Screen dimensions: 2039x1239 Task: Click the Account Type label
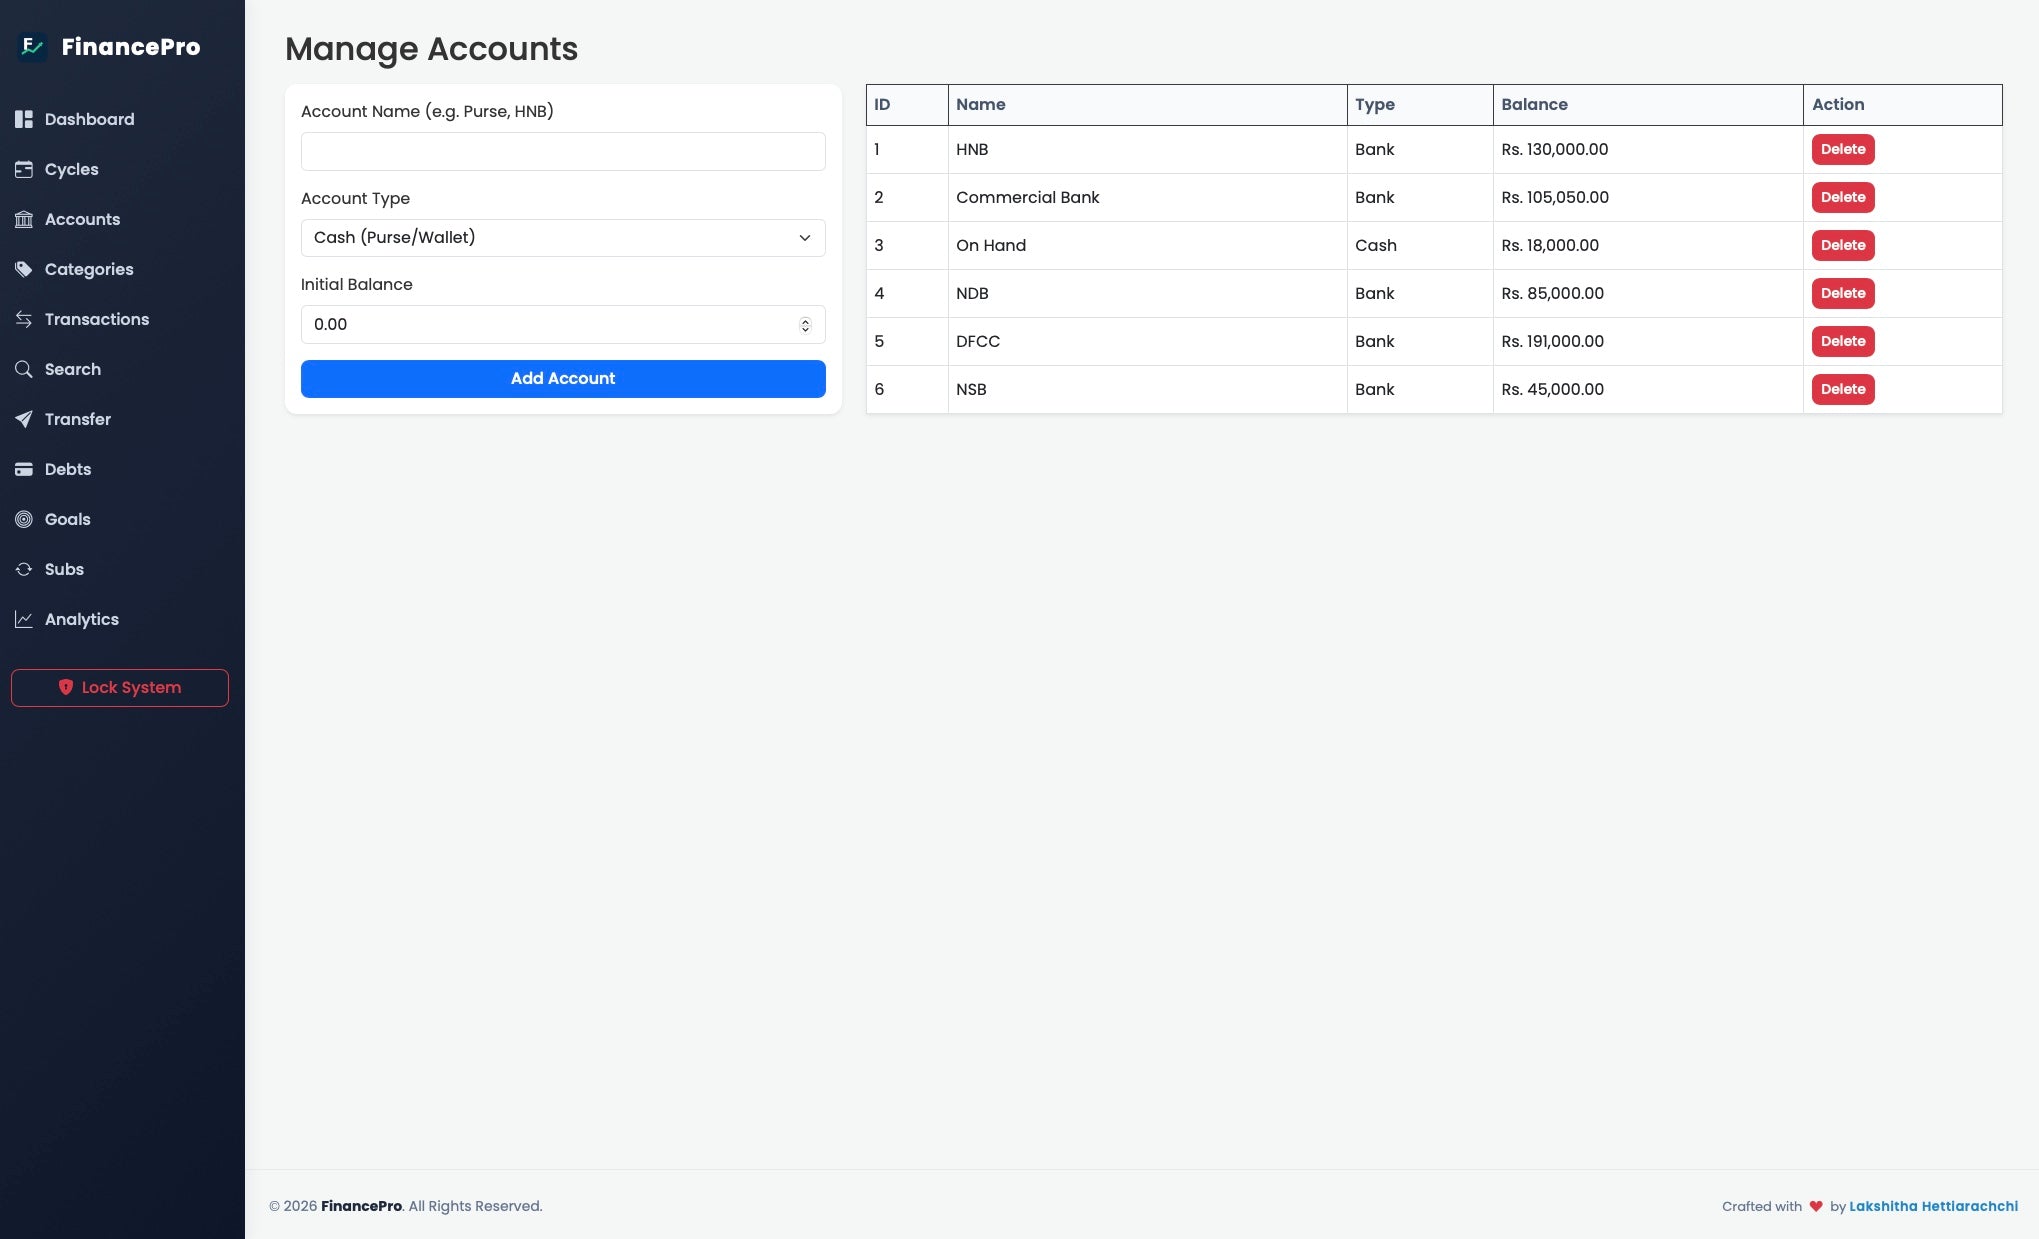pos(355,198)
